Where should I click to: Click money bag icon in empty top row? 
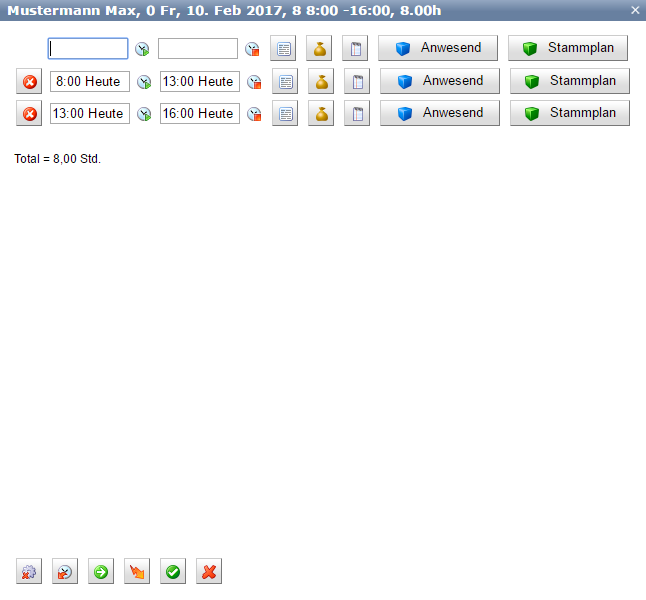click(319, 49)
